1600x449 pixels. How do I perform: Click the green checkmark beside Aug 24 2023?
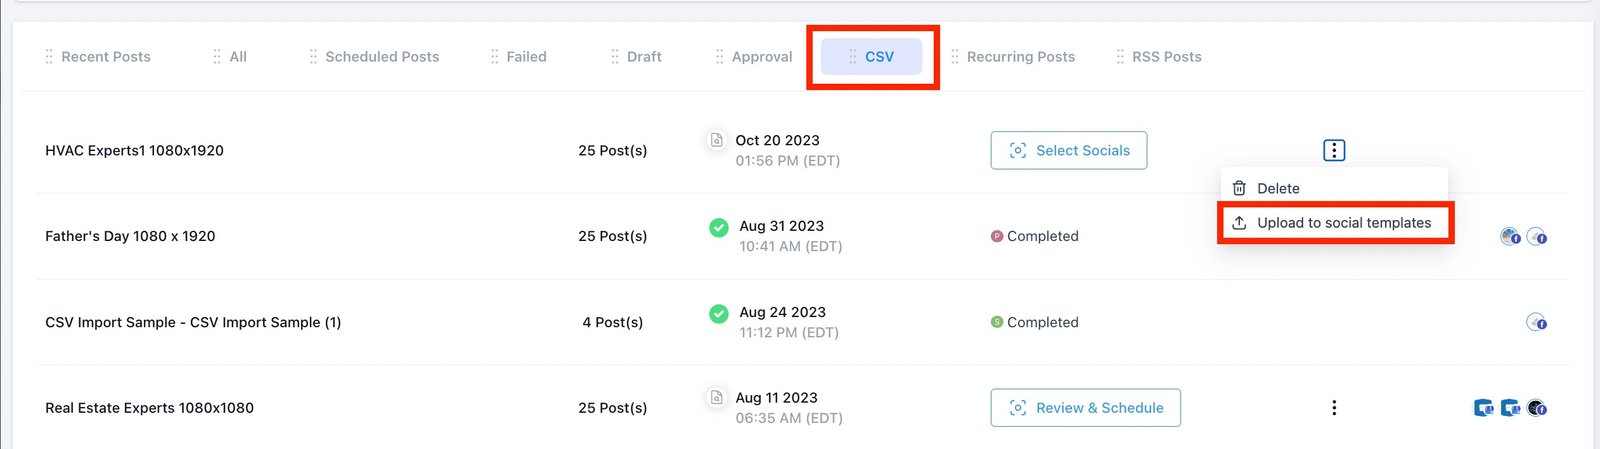pyautogui.click(x=718, y=313)
